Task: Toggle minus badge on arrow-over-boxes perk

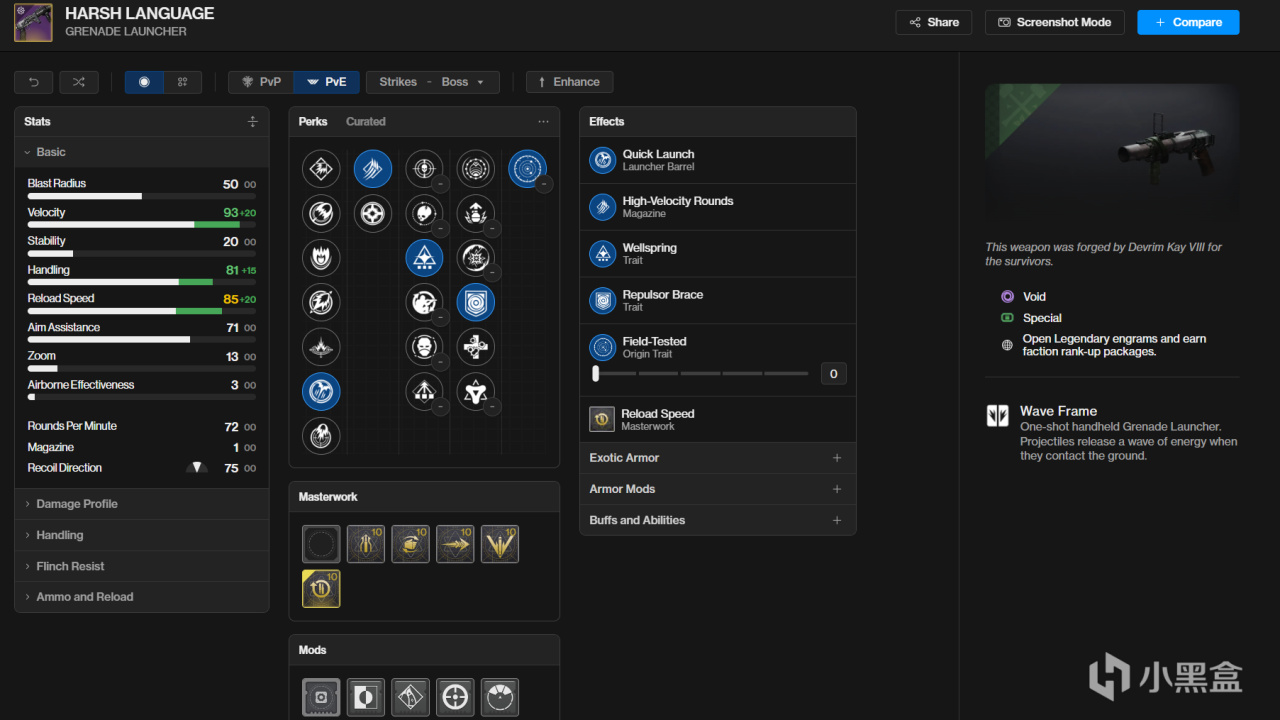Action: [440, 406]
